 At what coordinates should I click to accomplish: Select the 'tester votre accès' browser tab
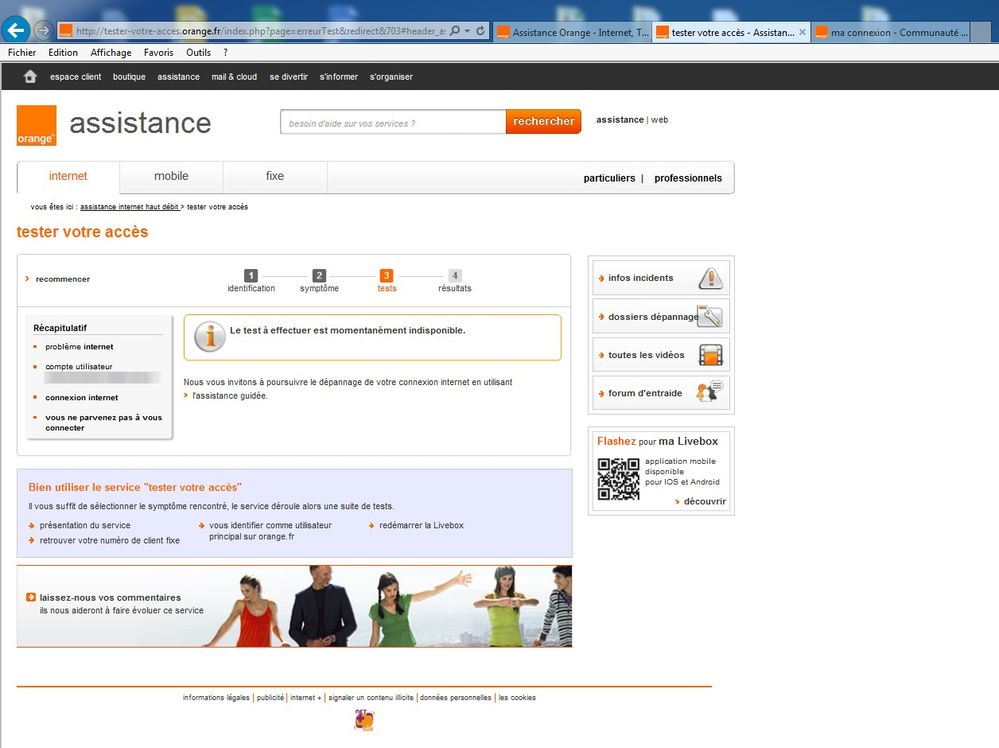tap(731, 32)
